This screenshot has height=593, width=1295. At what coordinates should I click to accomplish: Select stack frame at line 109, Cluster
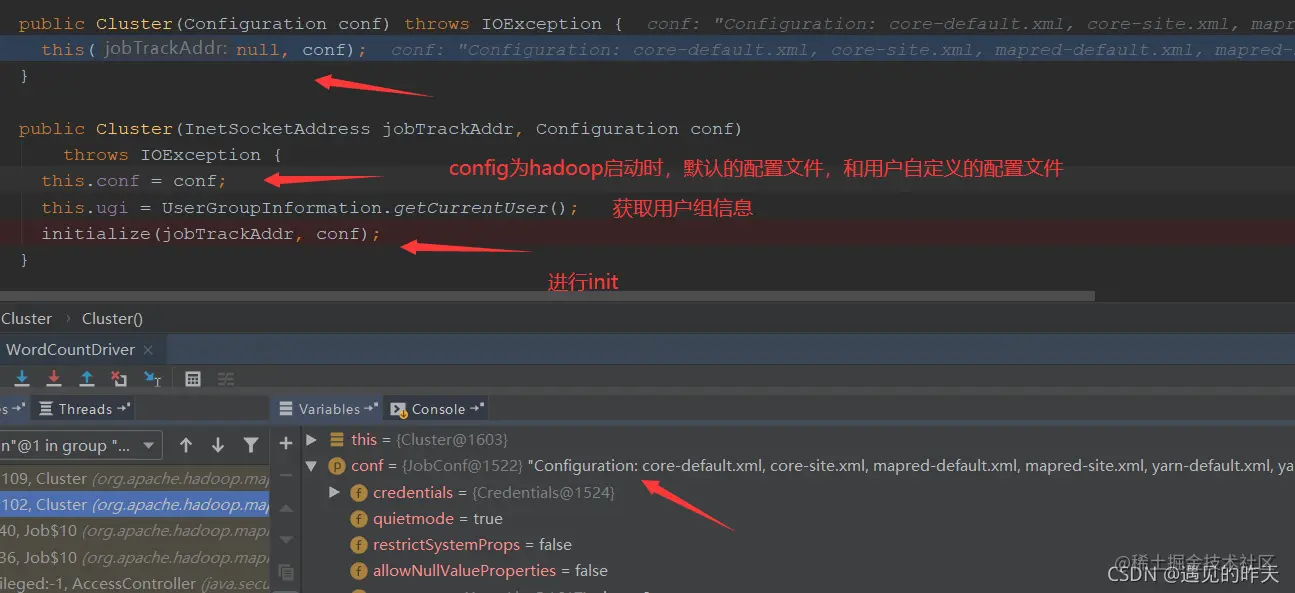point(135,479)
